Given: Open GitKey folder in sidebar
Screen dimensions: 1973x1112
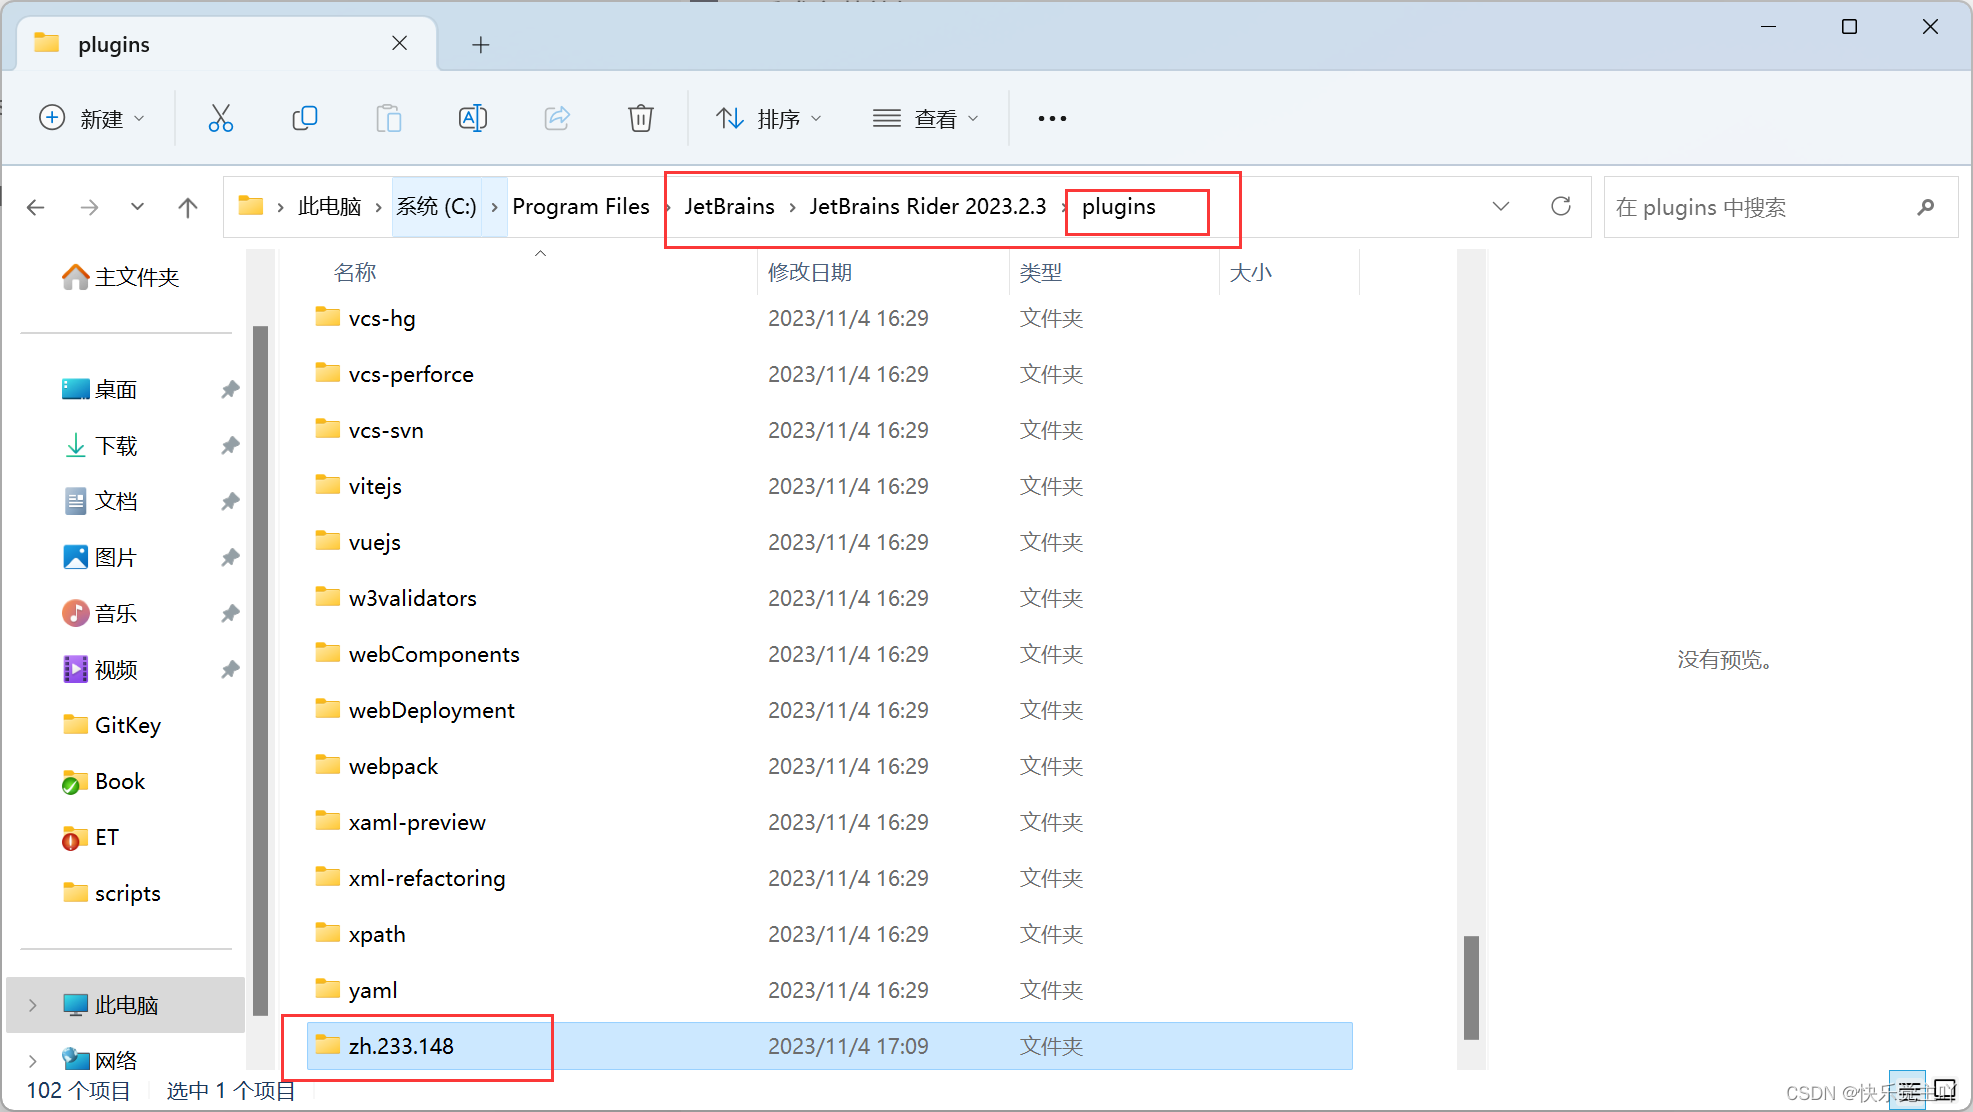Looking at the screenshot, I should 112,725.
